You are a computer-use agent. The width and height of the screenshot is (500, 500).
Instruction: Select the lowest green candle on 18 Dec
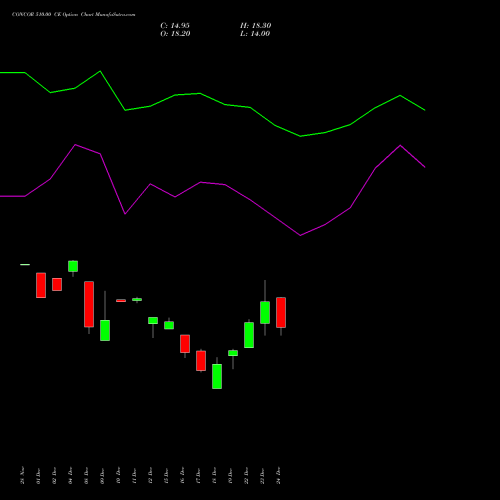click(x=217, y=376)
